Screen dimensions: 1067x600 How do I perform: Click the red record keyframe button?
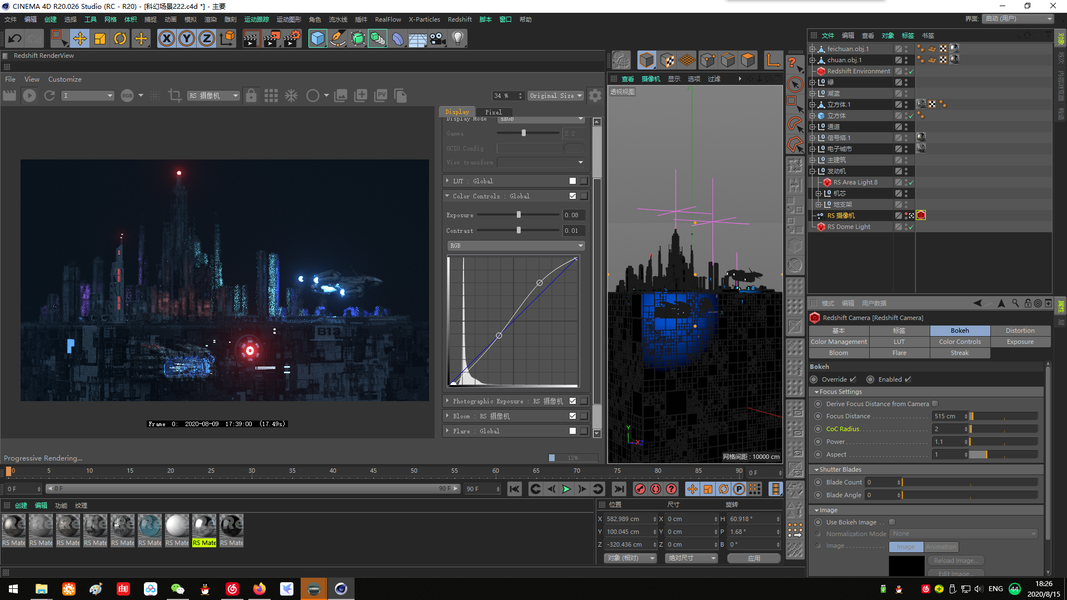[640, 489]
